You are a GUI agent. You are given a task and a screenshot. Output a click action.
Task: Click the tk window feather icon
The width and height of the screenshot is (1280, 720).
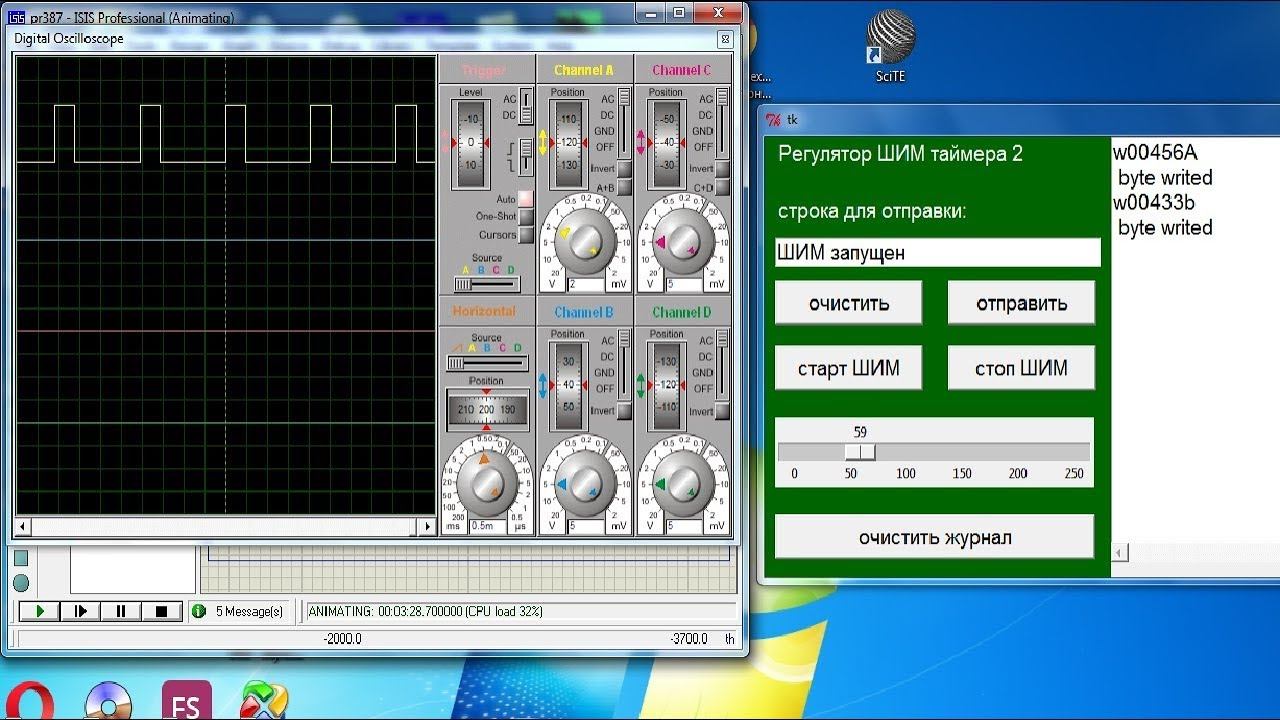[773, 120]
